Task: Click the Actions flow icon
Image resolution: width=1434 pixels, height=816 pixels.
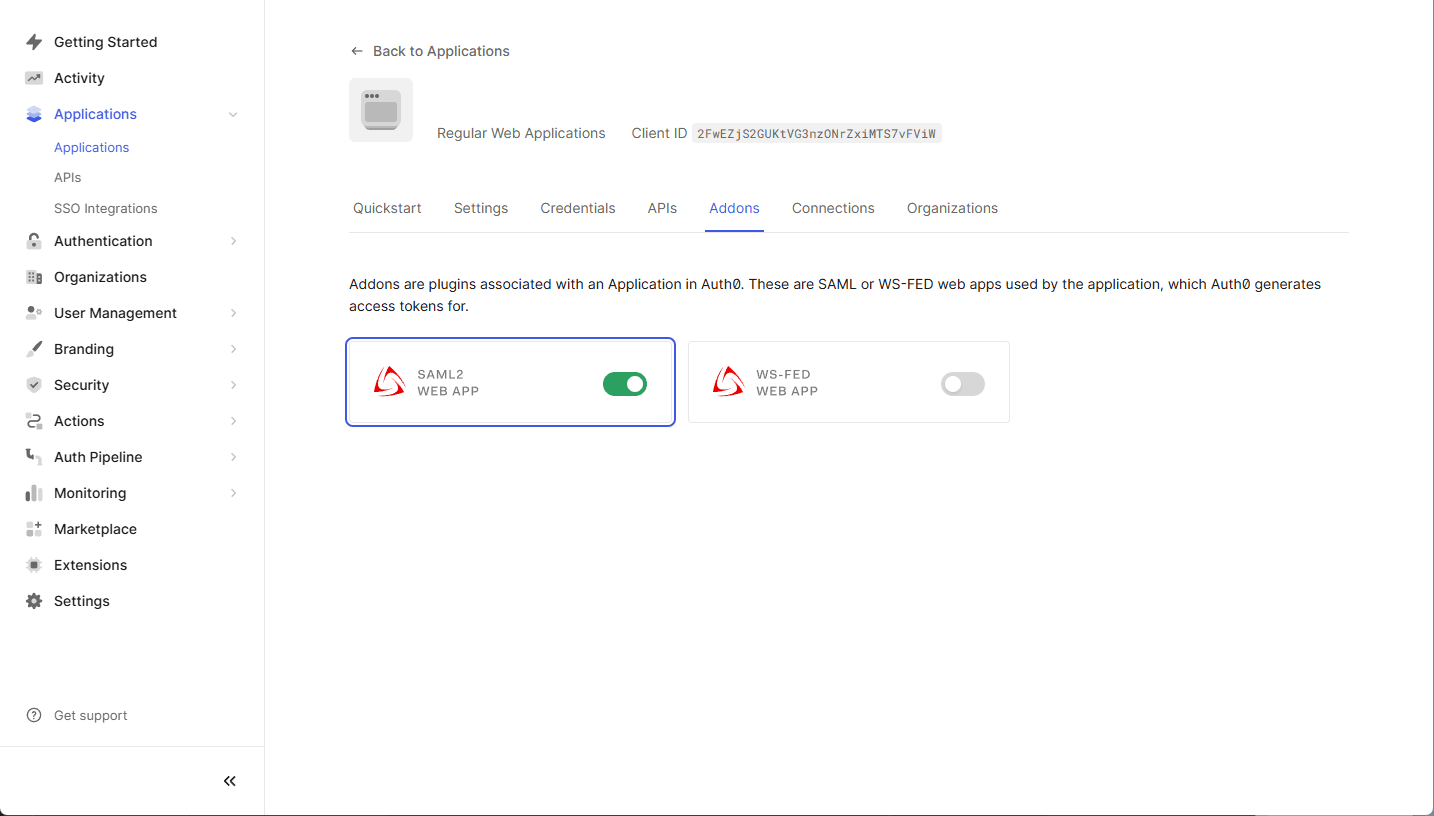Action: [34, 421]
